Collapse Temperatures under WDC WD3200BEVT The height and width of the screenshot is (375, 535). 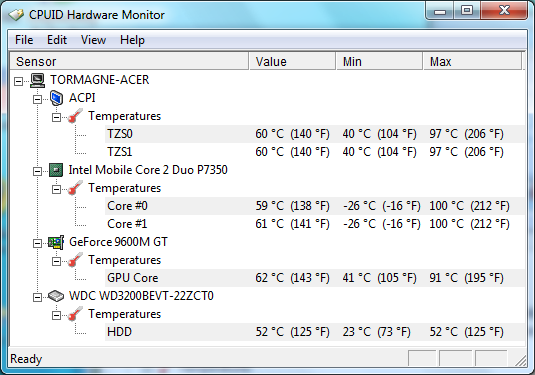tap(57, 315)
